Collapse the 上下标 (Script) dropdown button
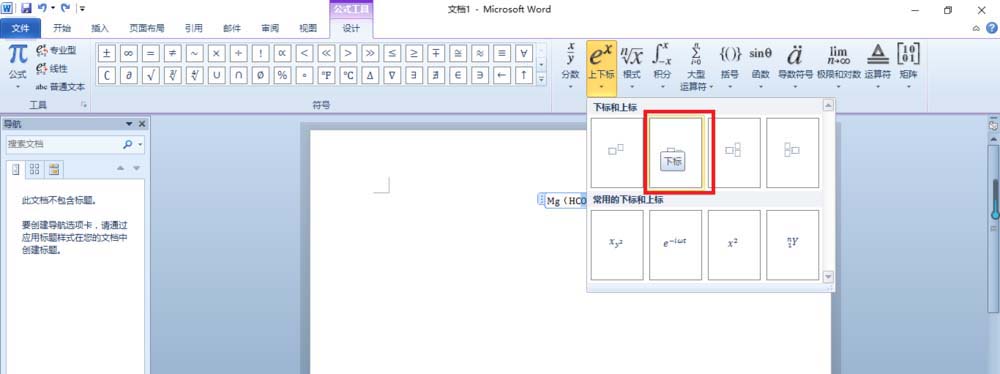1000x374 pixels. 601,68
